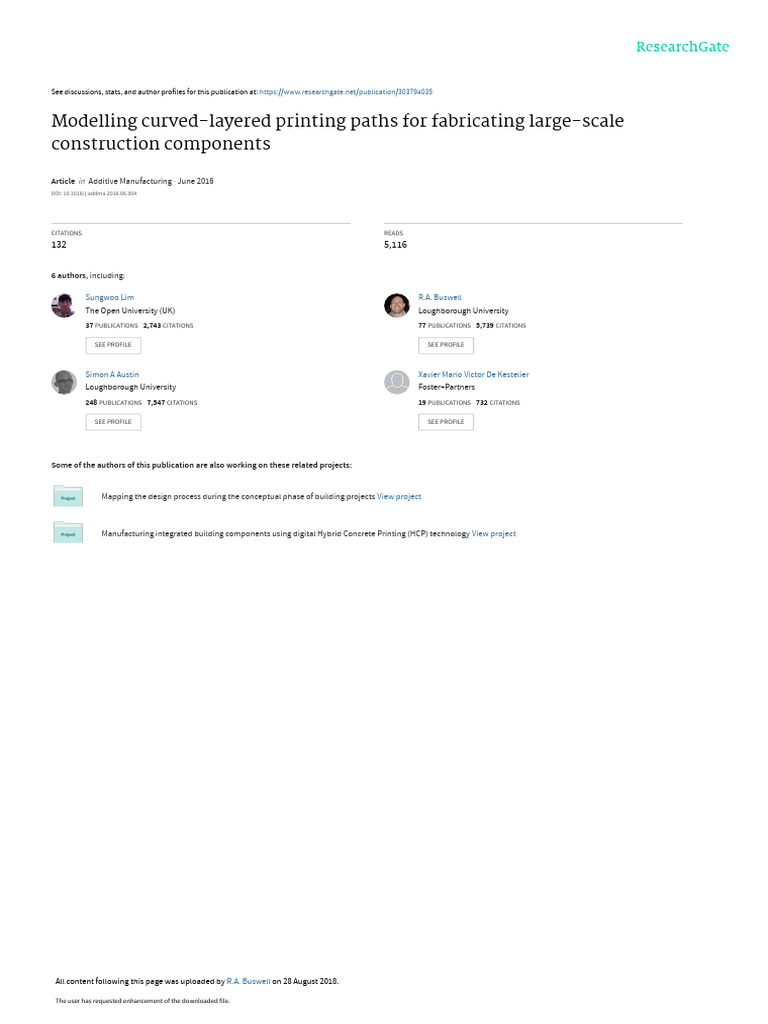768x1024 pixels.
Task: Click the ResearchGate logo
Action: pyautogui.click(x=683, y=47)
